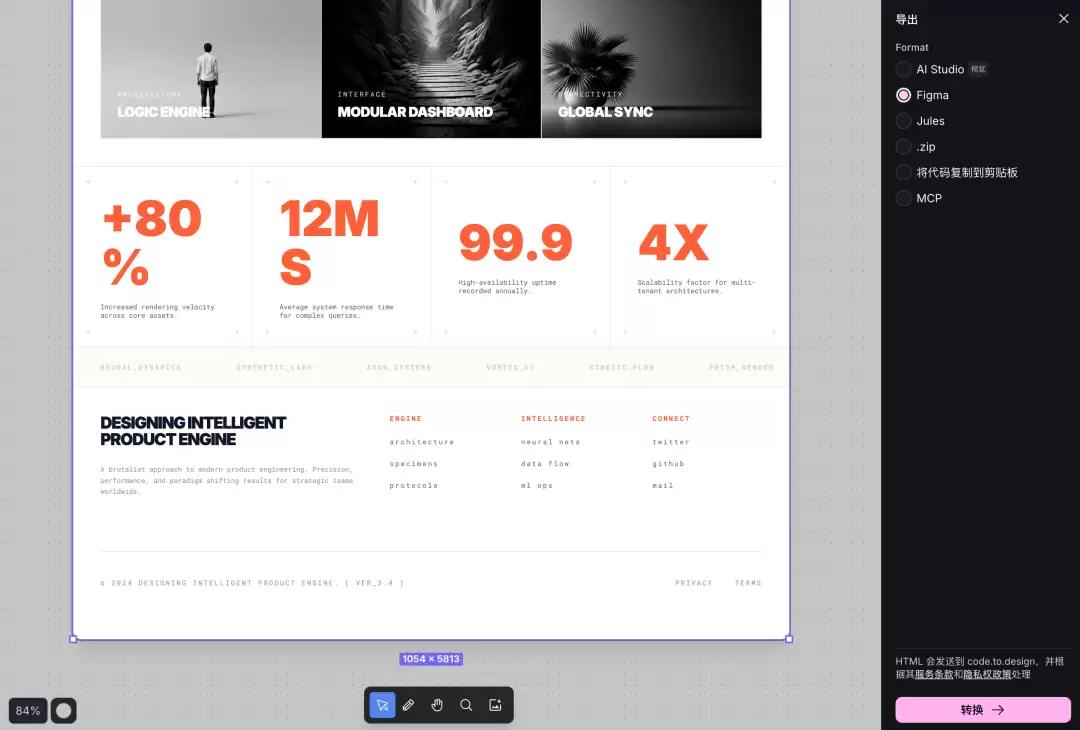The width and height of the screenshot is (1080, 730).
Task: Click the add image tool icon
Action: coord(495,705)
